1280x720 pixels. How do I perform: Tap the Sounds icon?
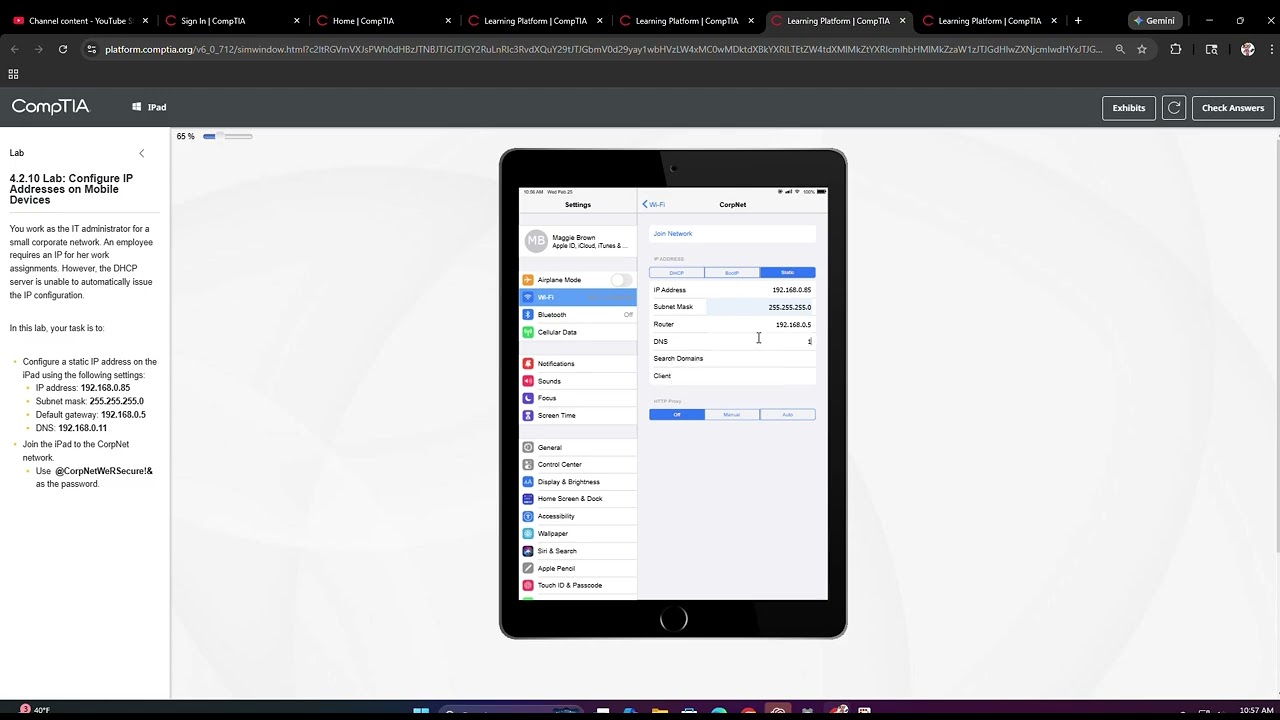[x=528, y=381]
